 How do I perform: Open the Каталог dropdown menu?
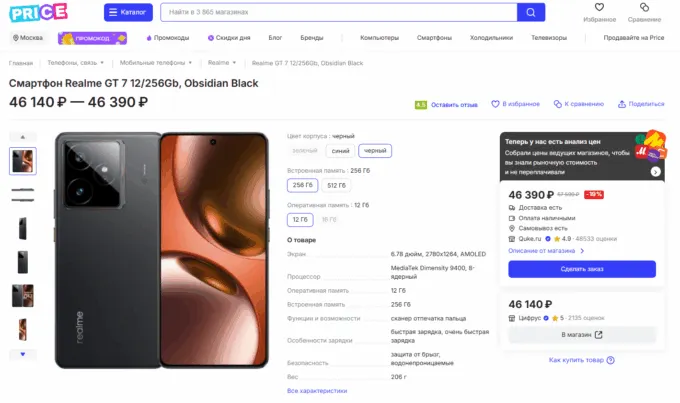pos(128,12)
